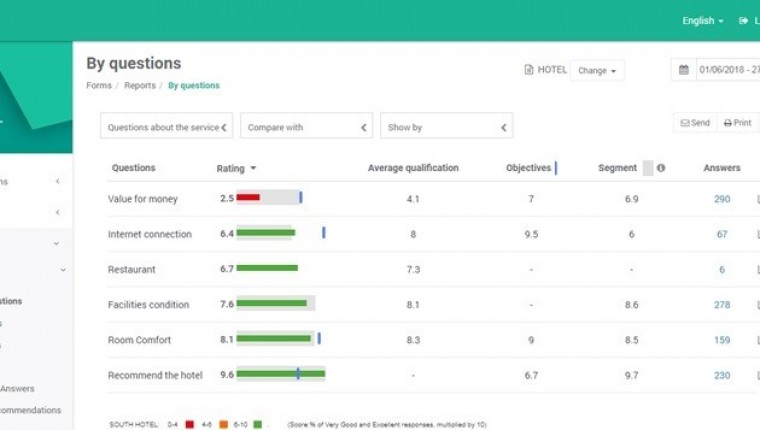The width and height of the screenshot is (760, 430).
Task: Click the document icon next to HOTEL
Action: pyautogui.click(x=529, y=70)
